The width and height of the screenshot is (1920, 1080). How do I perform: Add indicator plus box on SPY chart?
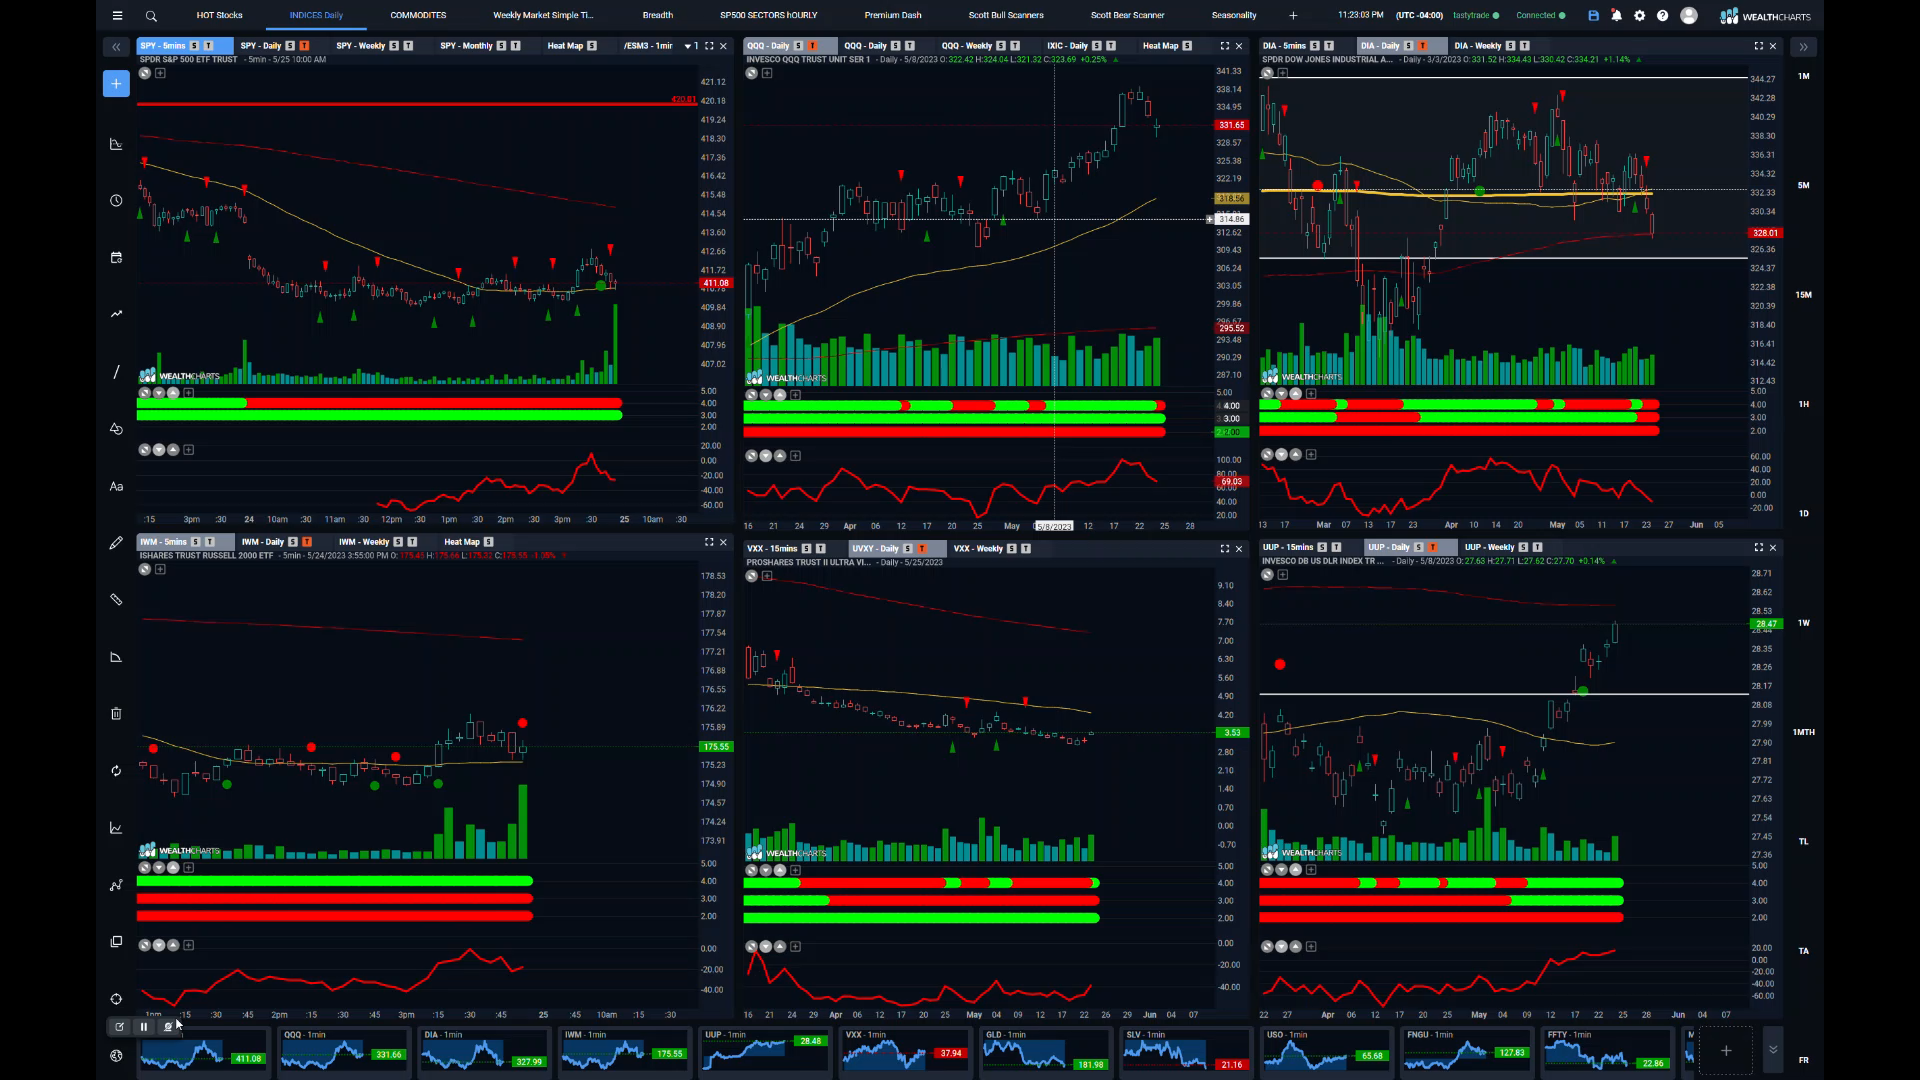160,73
